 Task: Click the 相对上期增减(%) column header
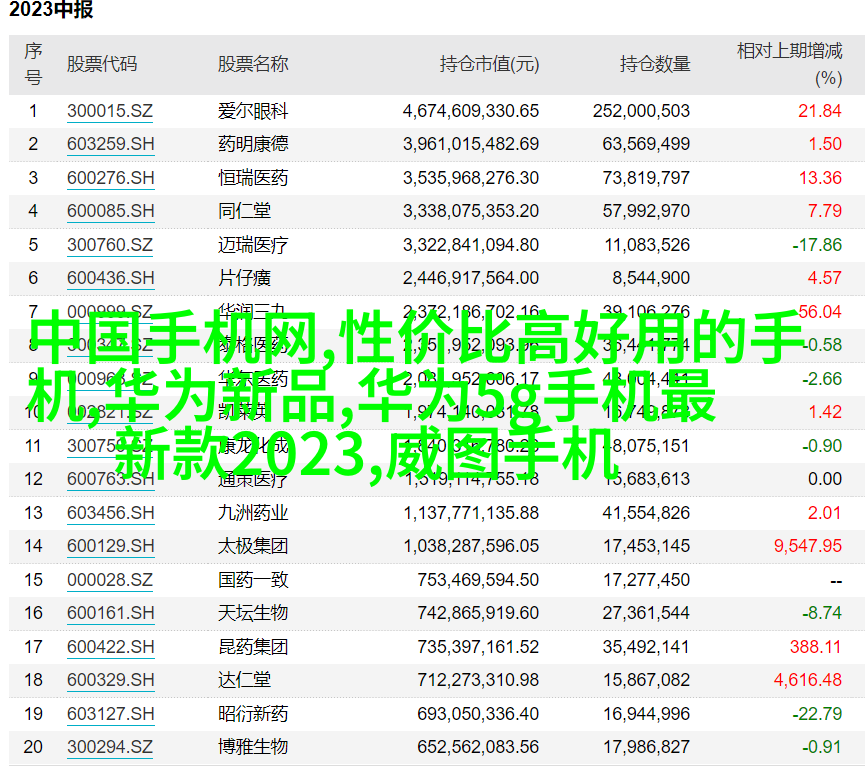pos(789,64)
